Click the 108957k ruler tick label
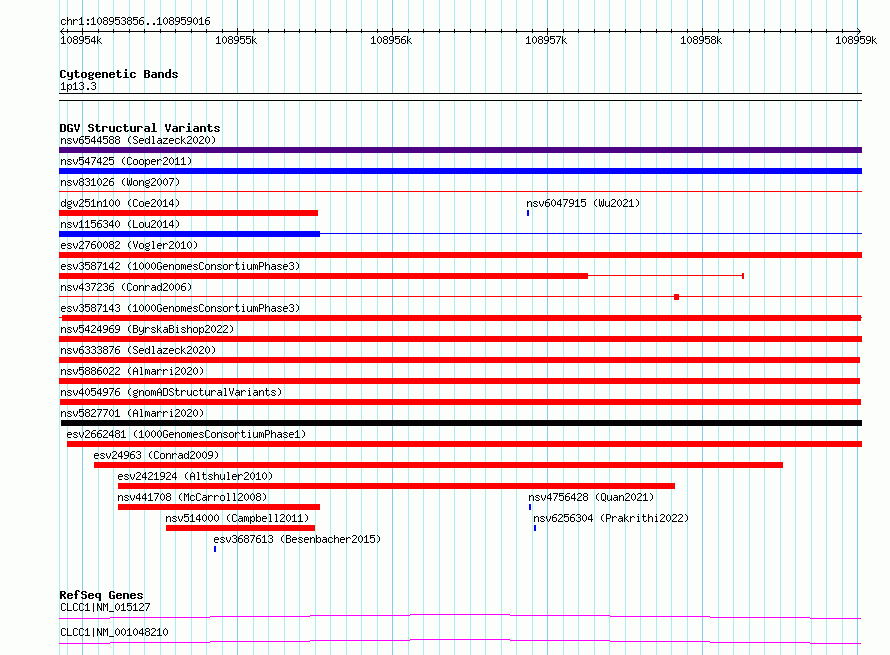The height and width of the screenshot is (655, 890). pos(546,40)
